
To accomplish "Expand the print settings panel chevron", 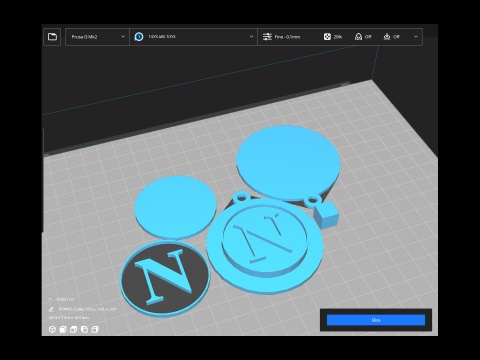I will pyautogui.click(x=415, y=36).
